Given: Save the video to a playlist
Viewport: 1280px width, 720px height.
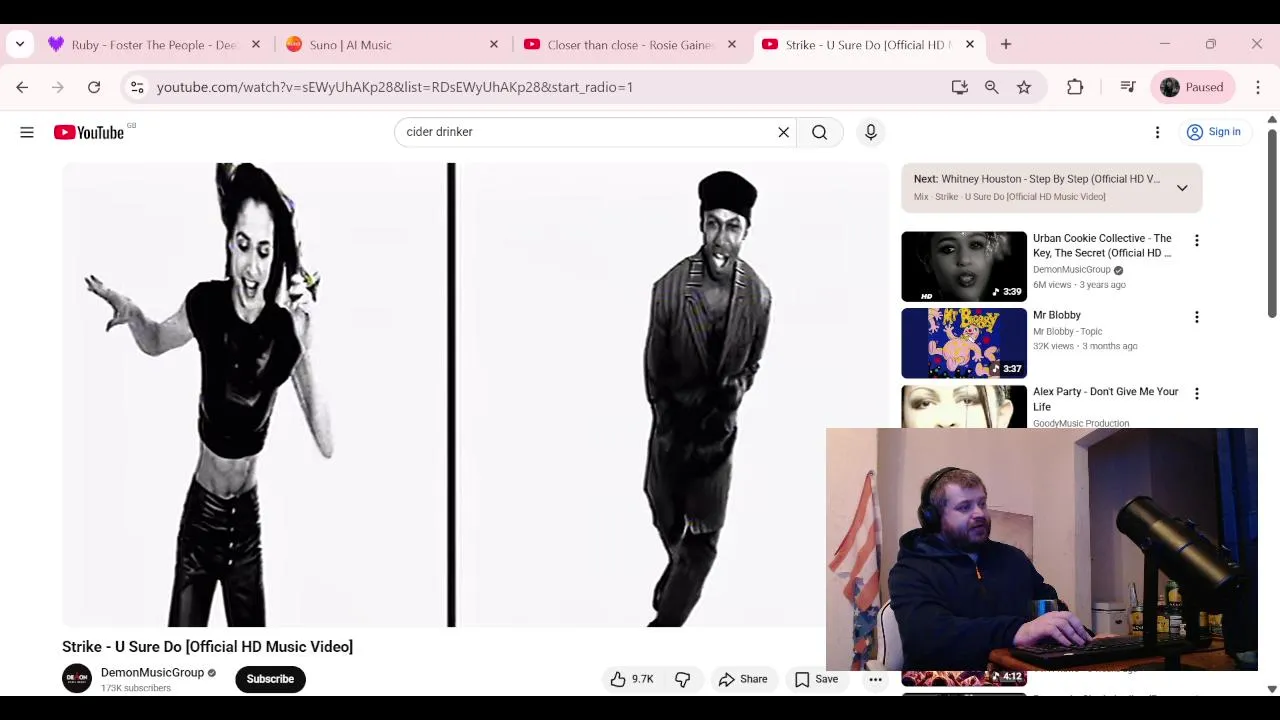Looking at the screenshot, I should click(x=816, y=679).
